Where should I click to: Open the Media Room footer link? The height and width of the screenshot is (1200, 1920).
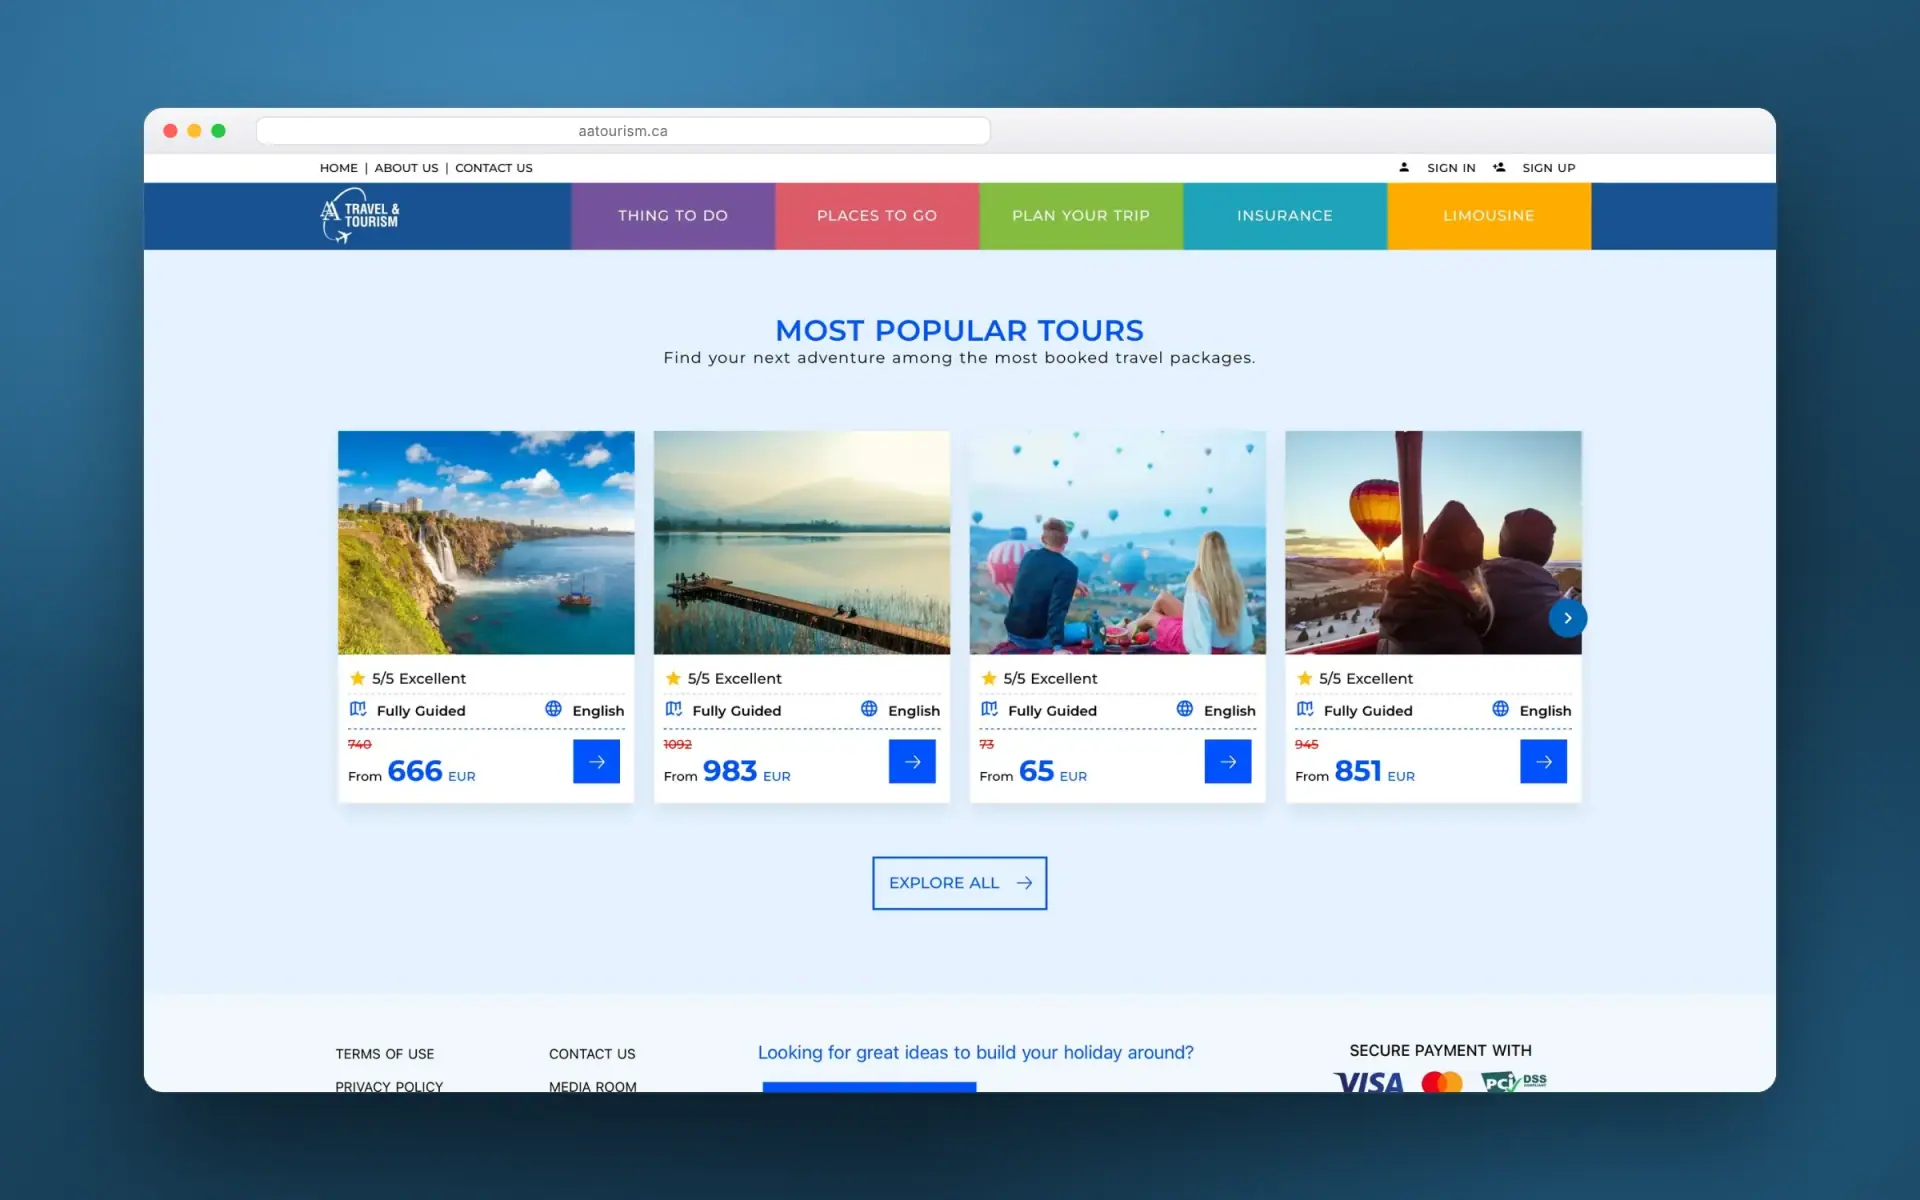coord(592,1086)
